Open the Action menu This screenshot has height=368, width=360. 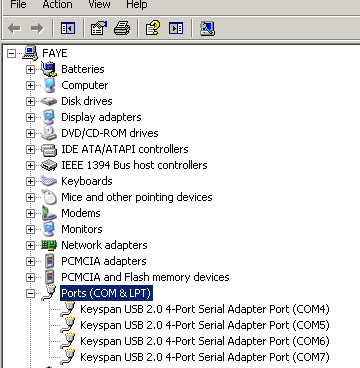pyautogui.click(x=57, y=4)
